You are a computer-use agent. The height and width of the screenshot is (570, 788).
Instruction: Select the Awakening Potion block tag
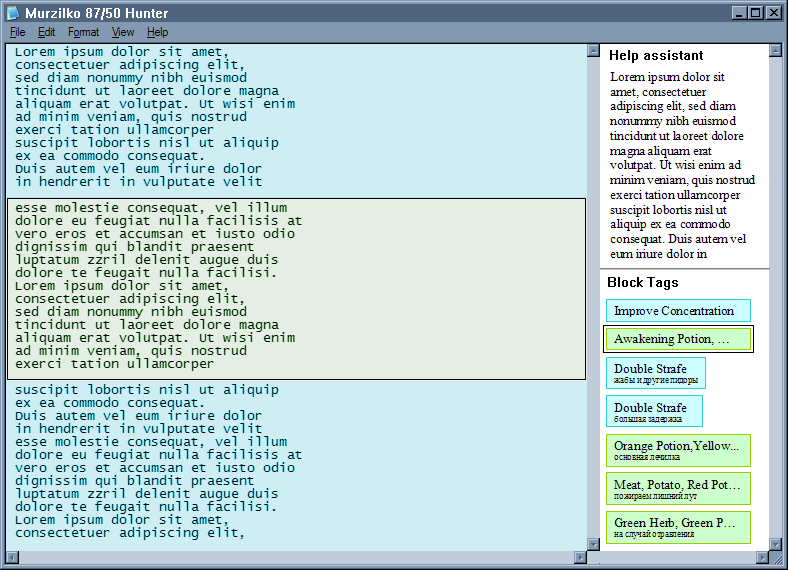678,339
